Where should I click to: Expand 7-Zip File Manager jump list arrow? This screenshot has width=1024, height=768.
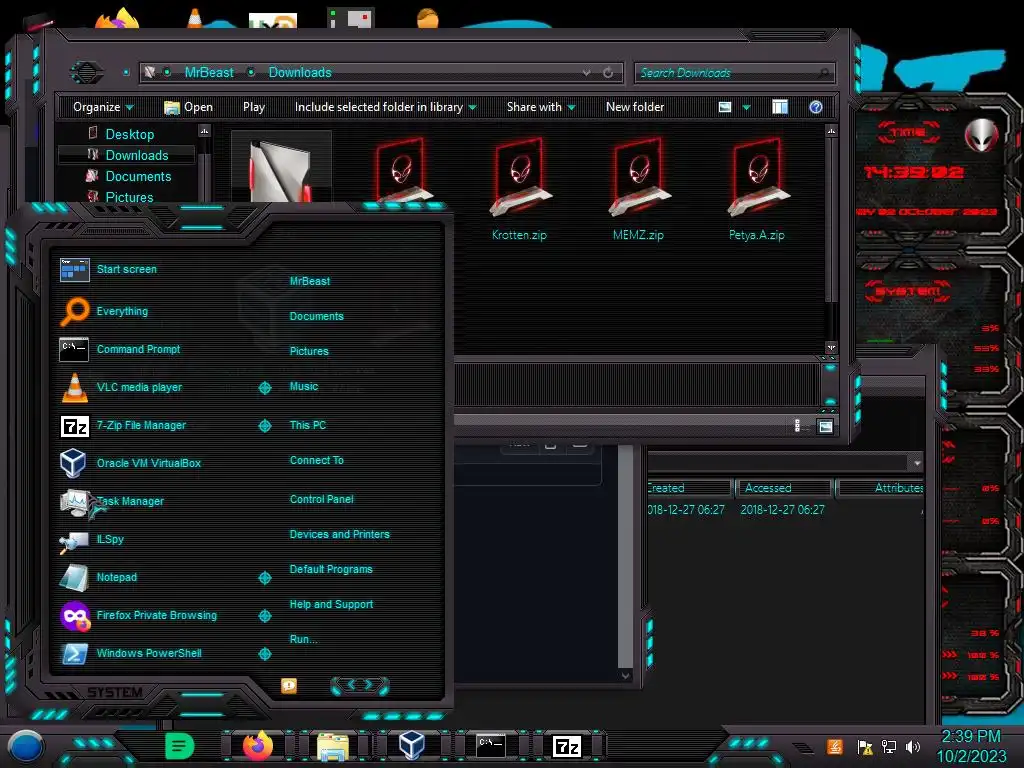(x=264, y=426)
